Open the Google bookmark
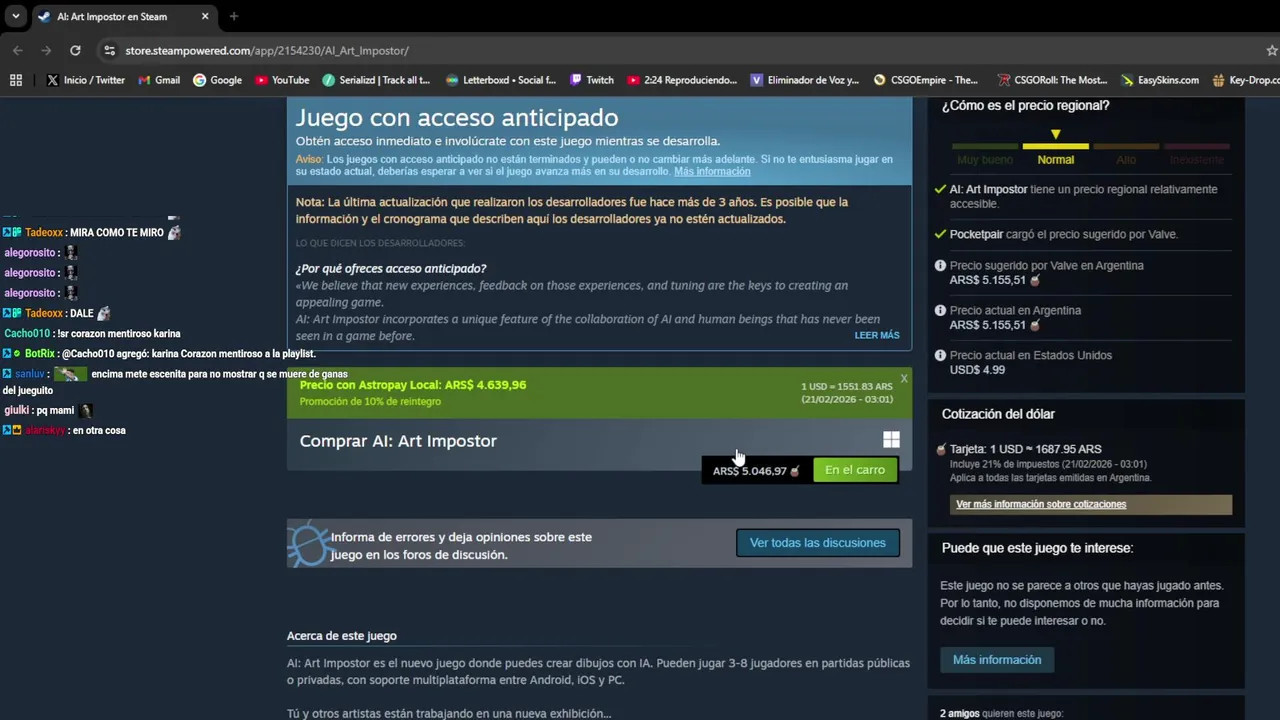The height and width of the screenshot is (720, 1280). pyautogui.click(x=217, y=80)
